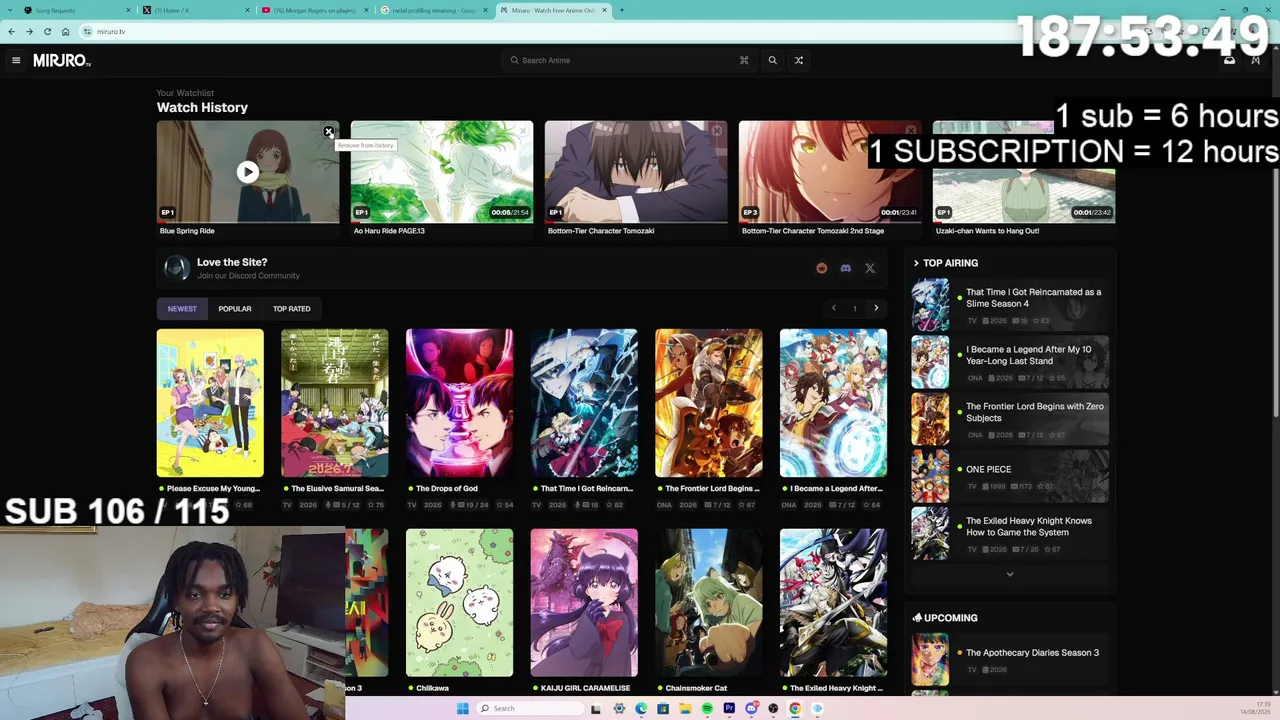Go to browser home page

(x=65, y=31)
